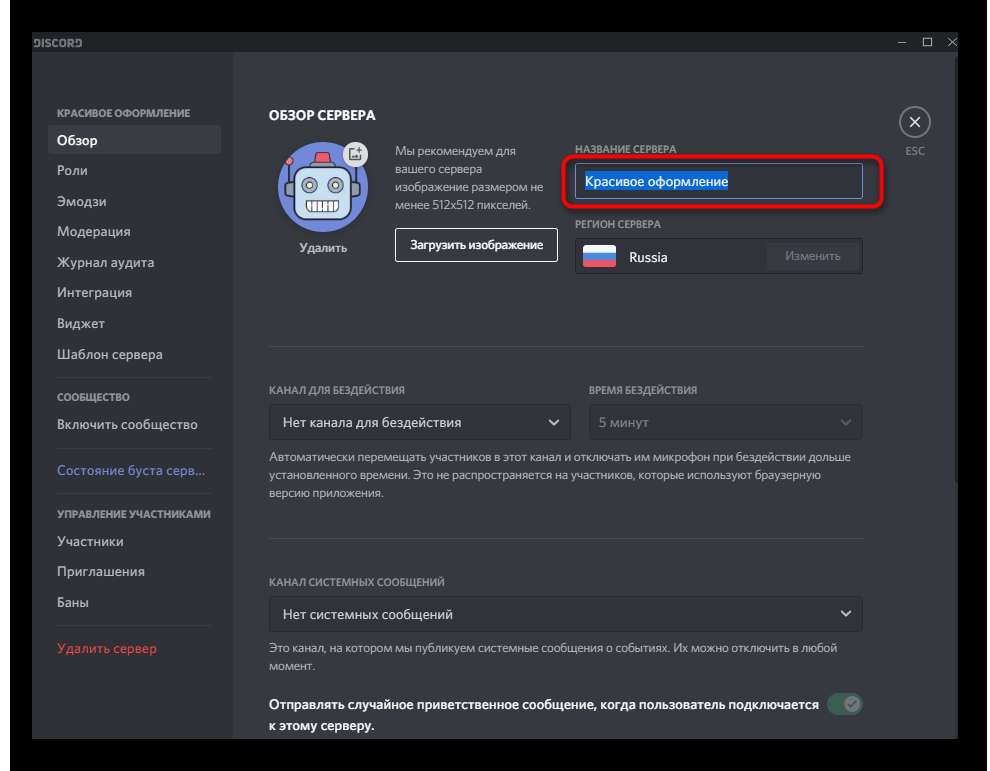Viewport: 990px width, 771px height.
Task: Open the inactive channel dropdown
Action: (x=419, y=422)
